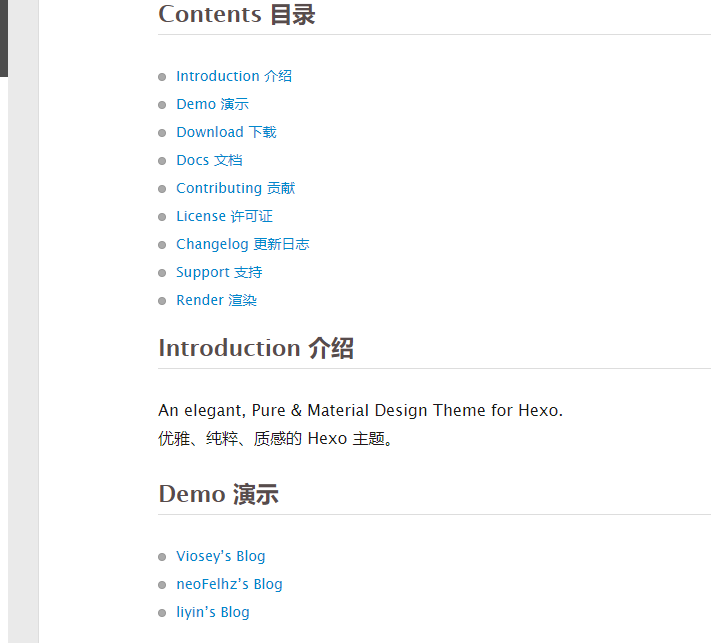The image size is (711, 643).
Task: Click the Demo 演示 section heading
Action: [x=219, y=494]
